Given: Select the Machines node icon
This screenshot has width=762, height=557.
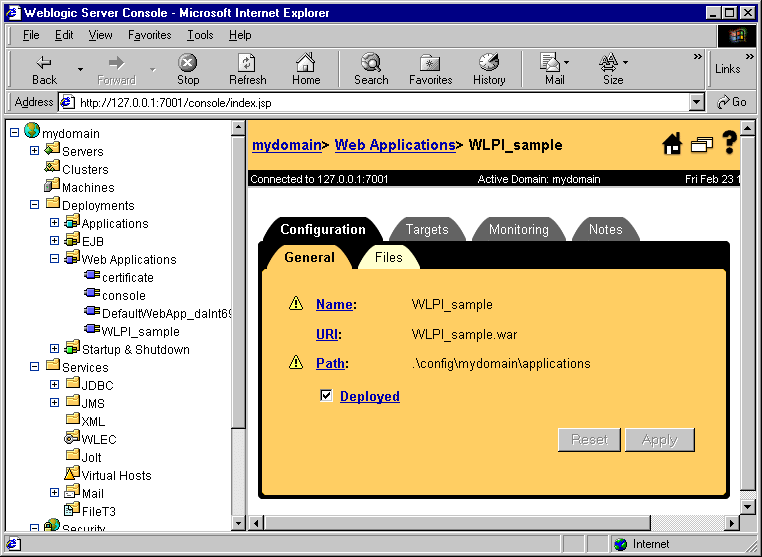Looking at the screenshot, I should 52,186.
